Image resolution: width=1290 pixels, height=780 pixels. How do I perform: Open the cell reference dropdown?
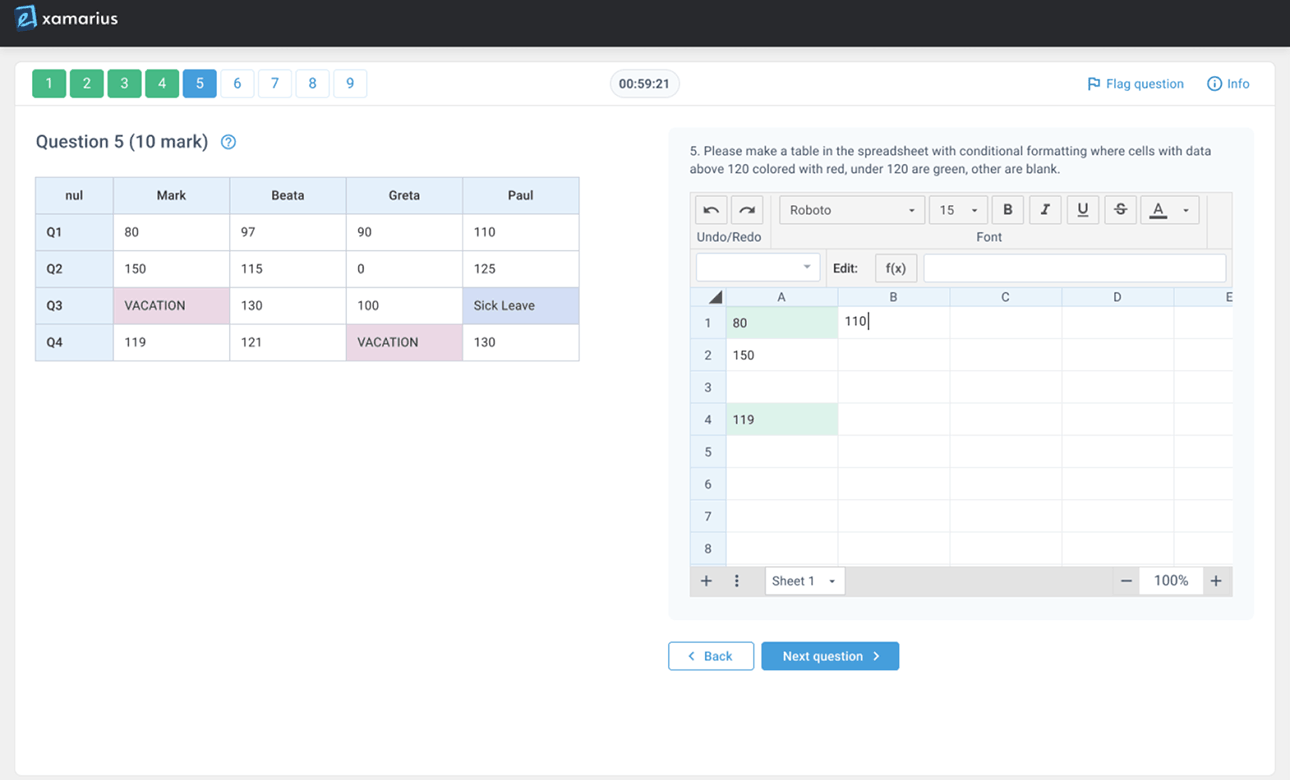click(758, 268)
